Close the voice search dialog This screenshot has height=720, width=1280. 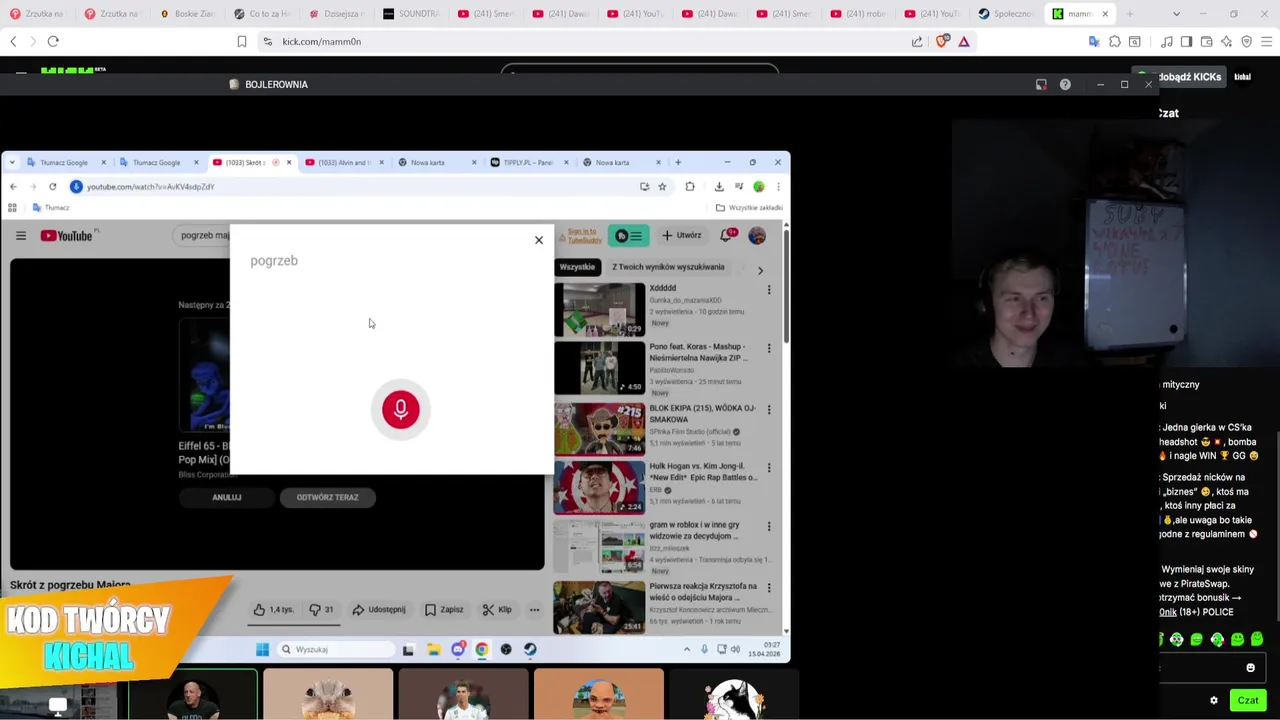pos(538,240)
